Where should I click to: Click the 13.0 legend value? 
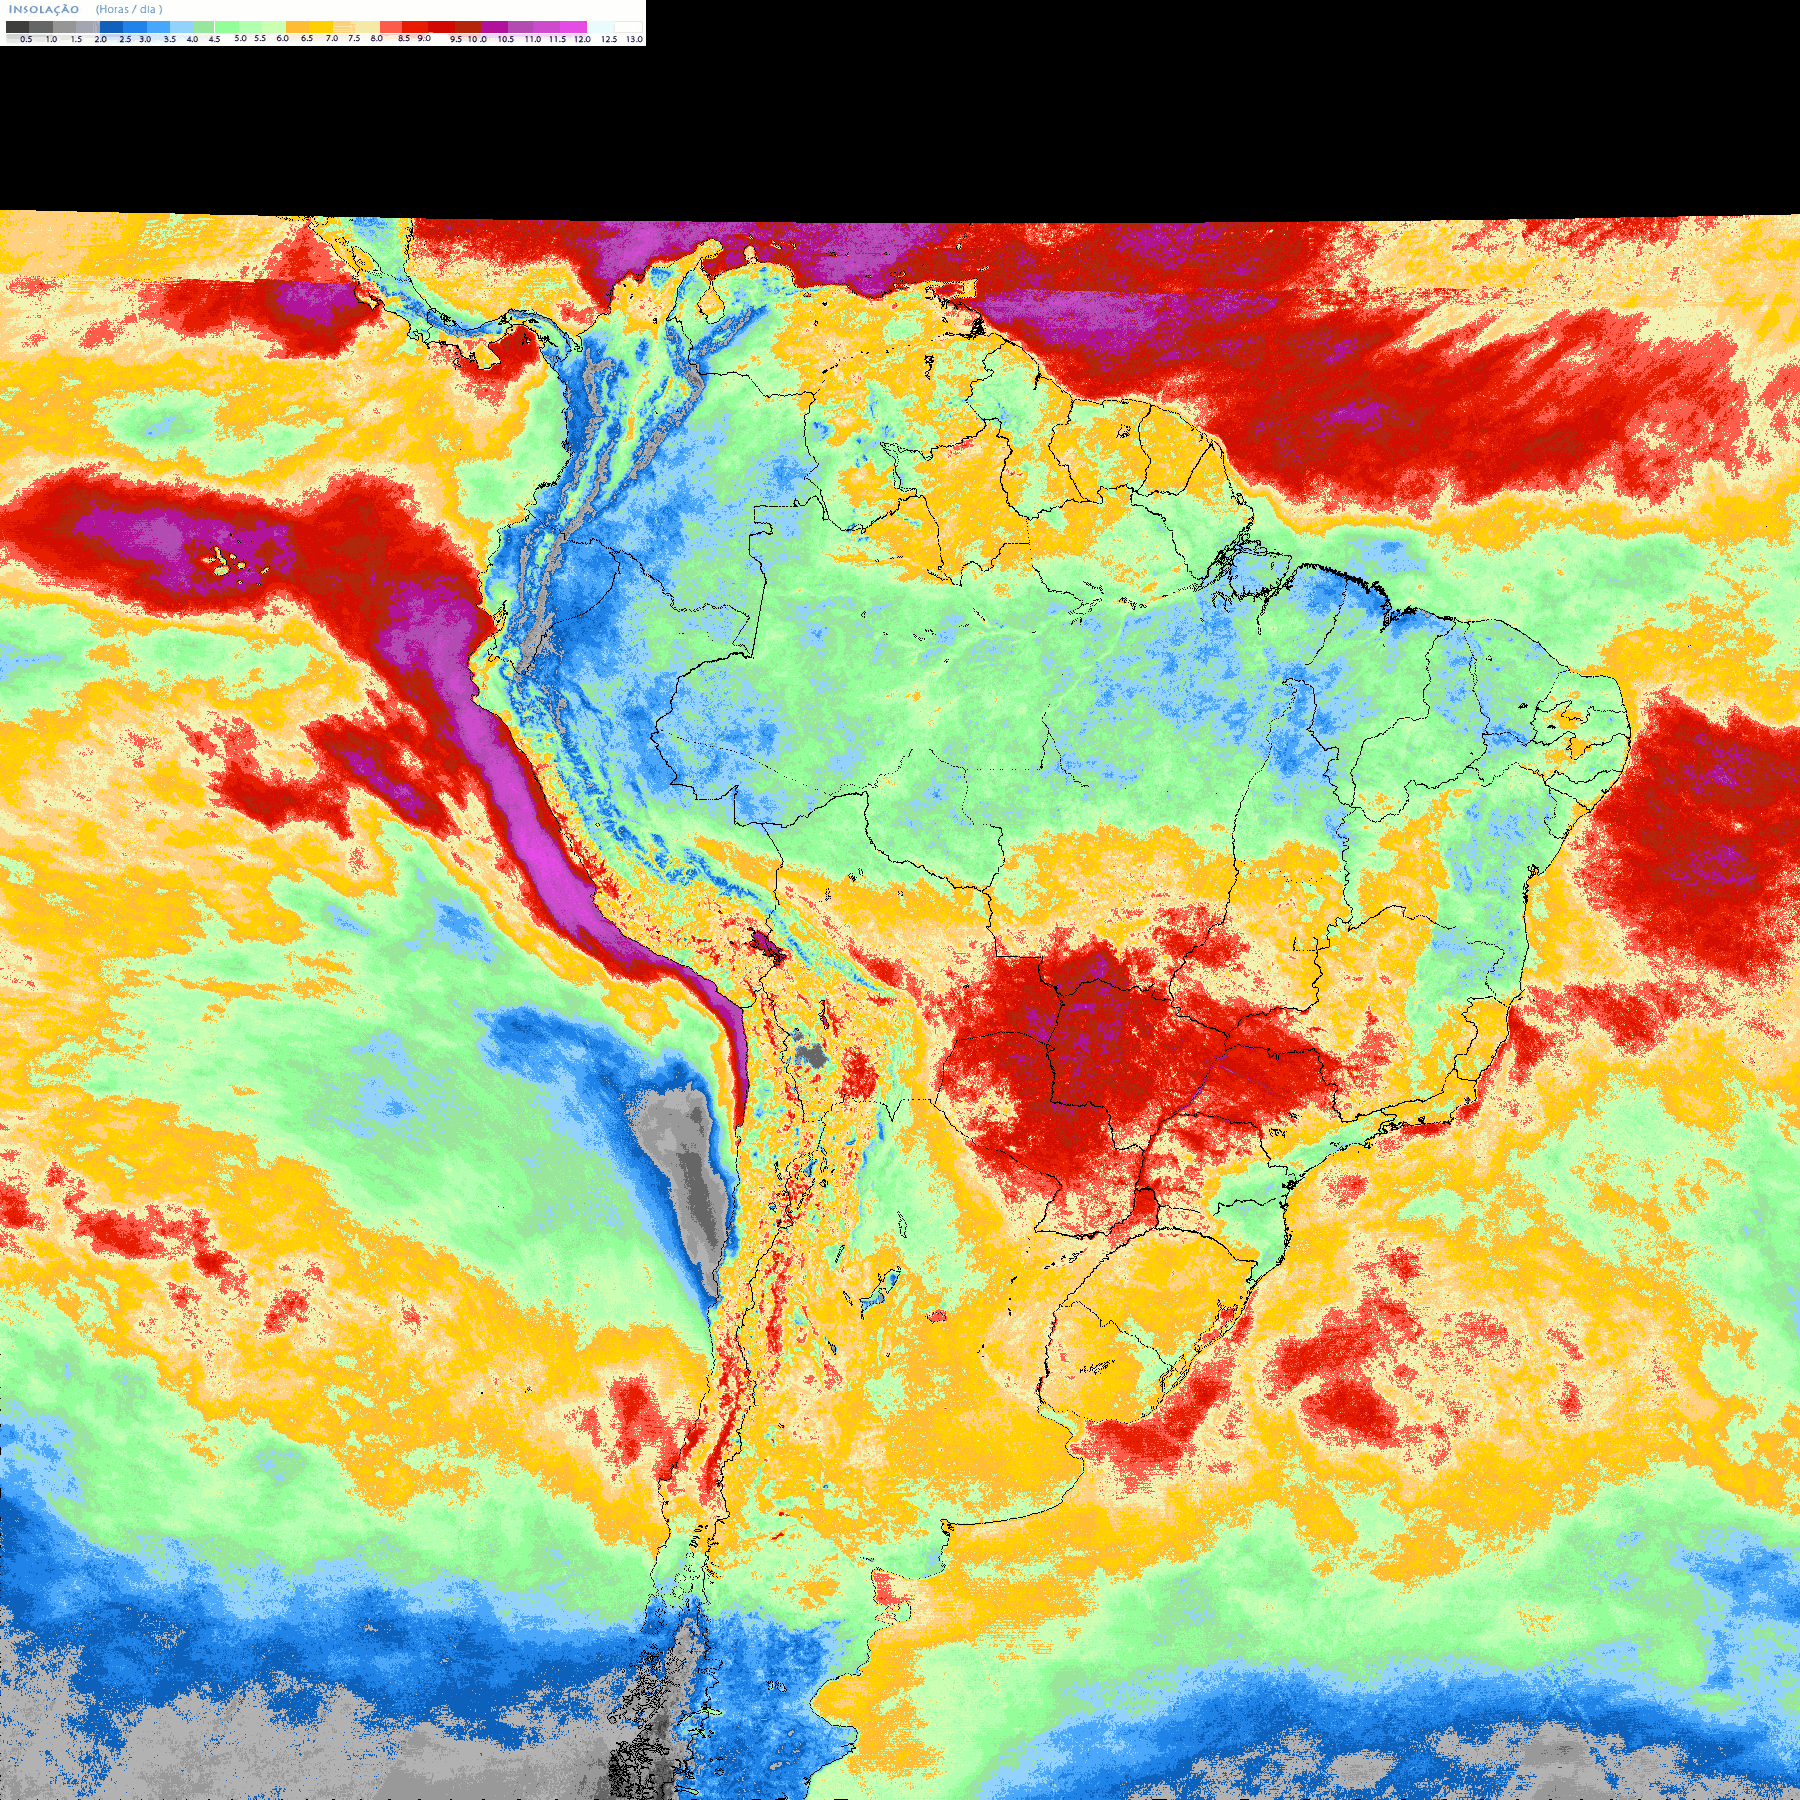[634, 39]
